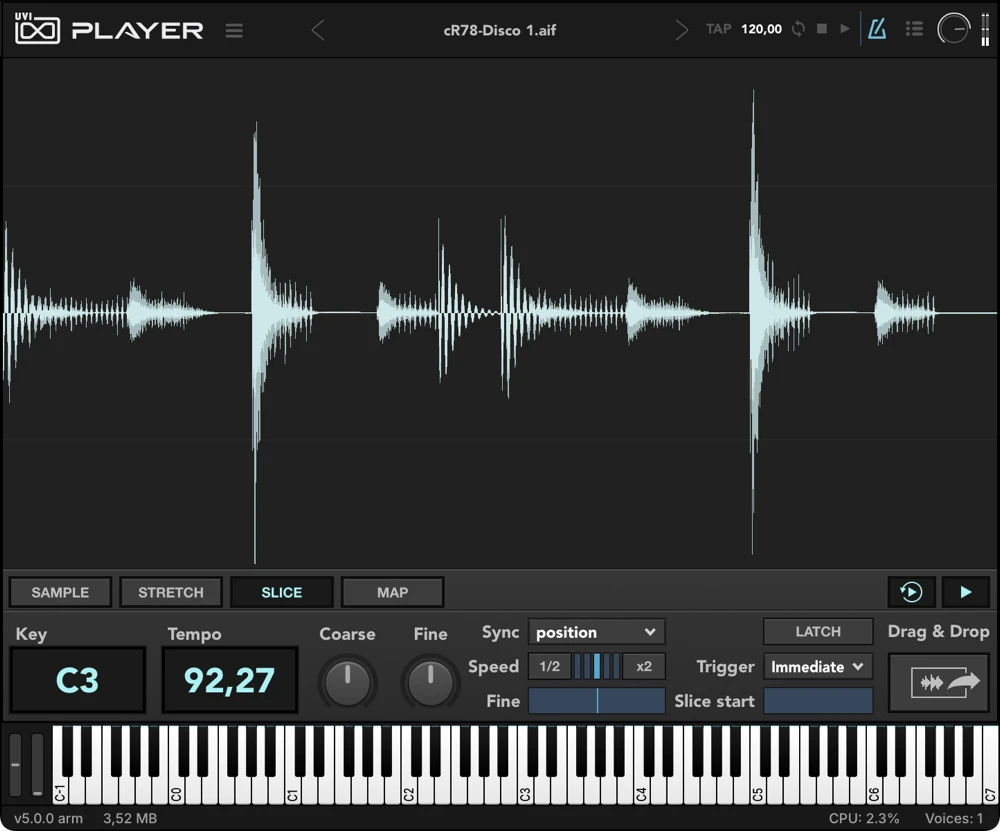Viewport: 1000px width, 831px height.
Task: Toggle the host tempo sync icon
Action: coord(798,29)
